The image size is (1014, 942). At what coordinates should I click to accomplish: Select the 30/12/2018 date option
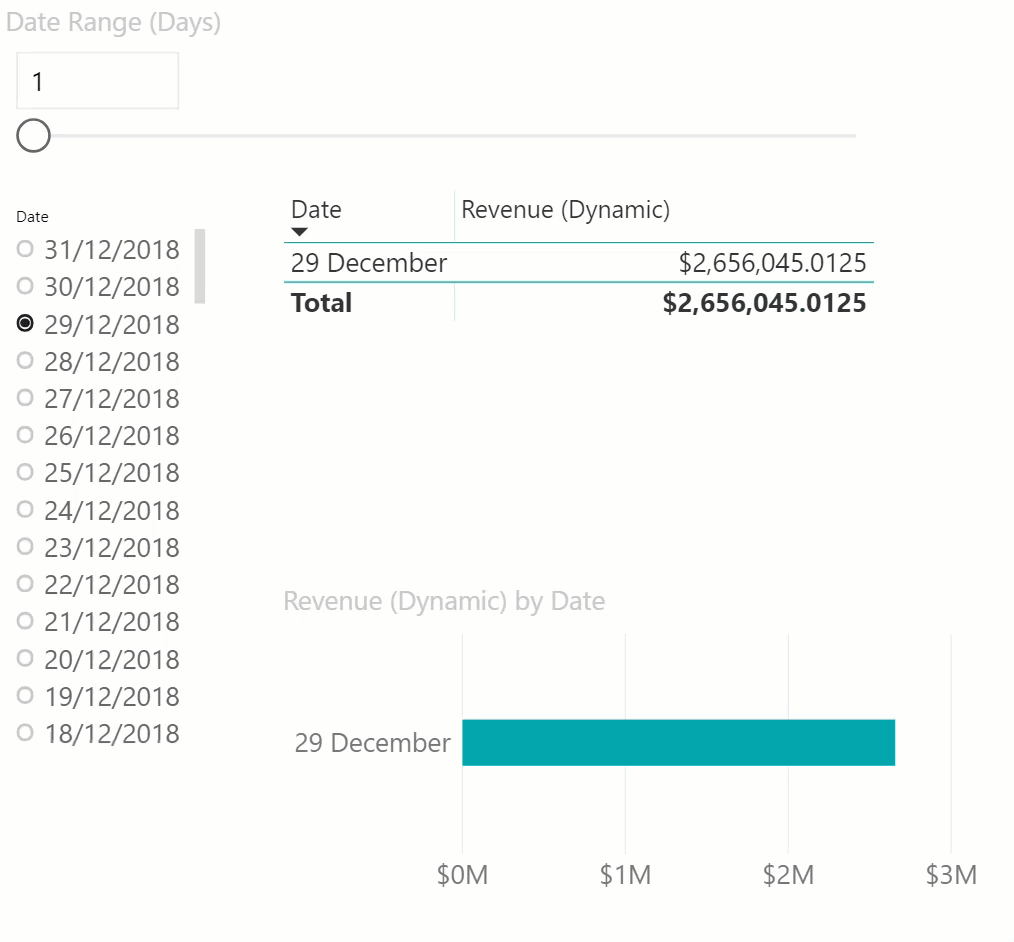[x=26, y=286]
